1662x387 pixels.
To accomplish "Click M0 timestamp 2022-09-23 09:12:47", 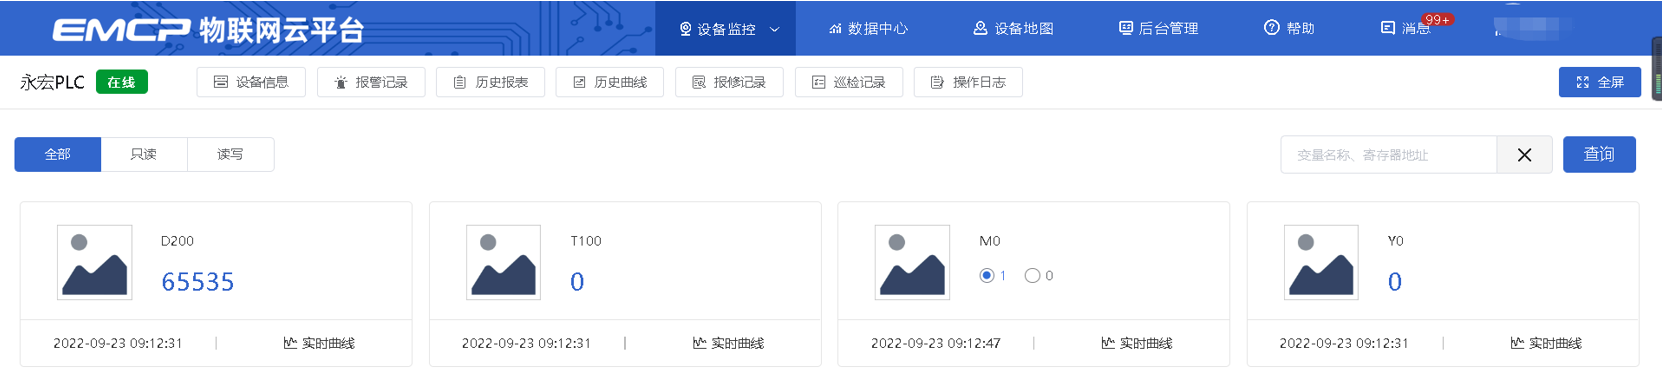I will coord(936,343).
